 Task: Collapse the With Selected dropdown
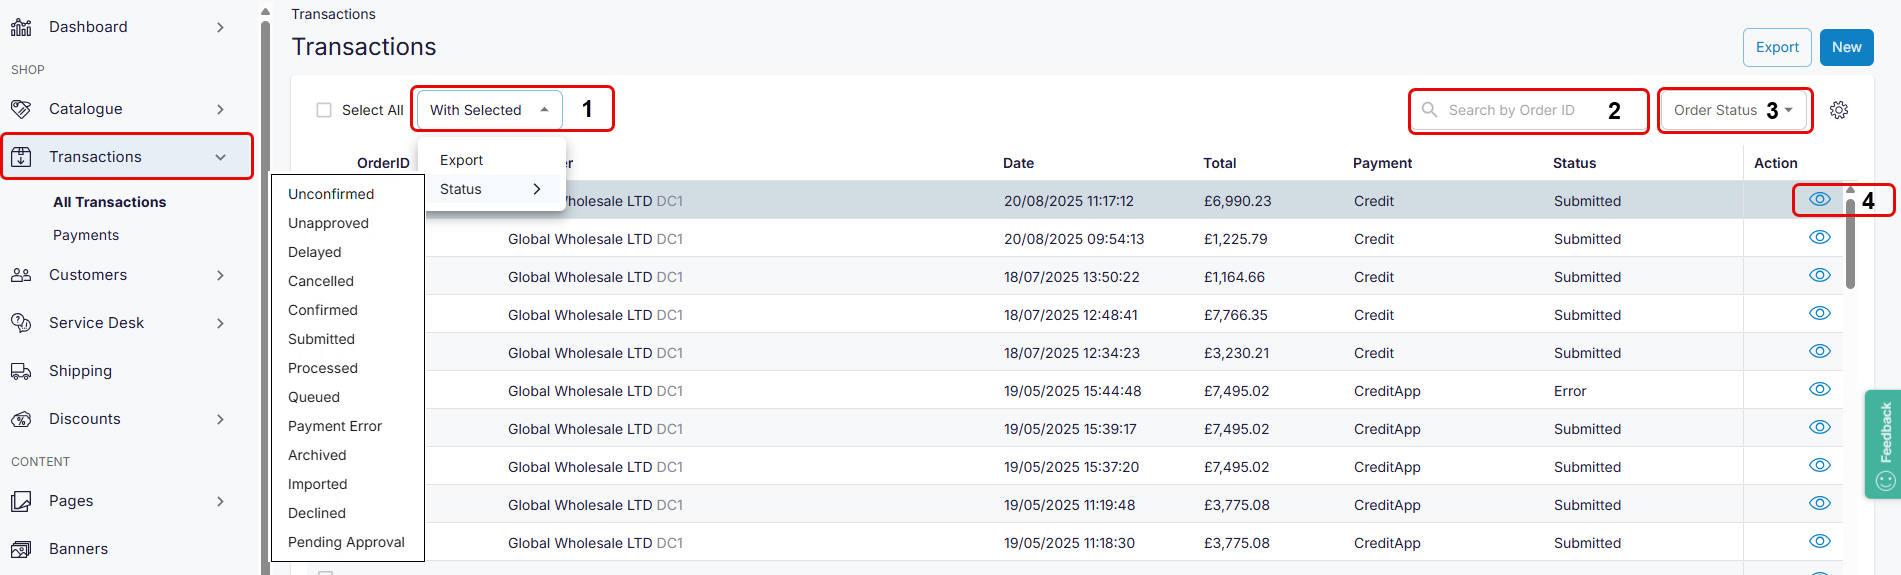pos(489,110)
